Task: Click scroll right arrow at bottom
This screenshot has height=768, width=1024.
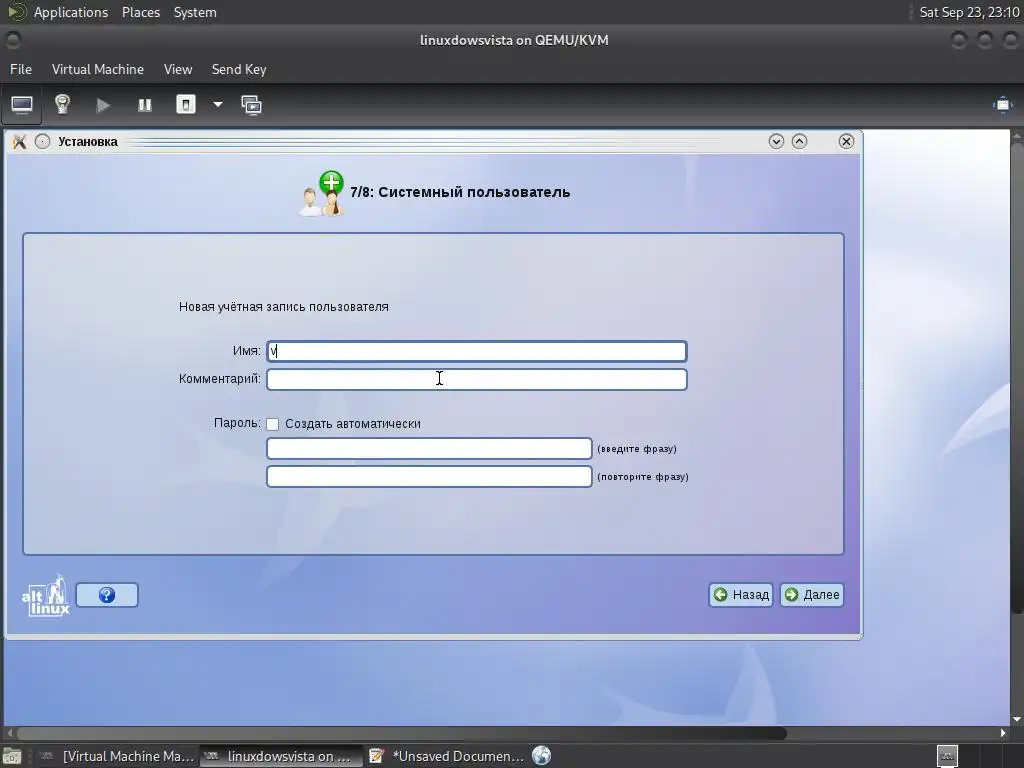Action: click(x=1003, y=733)
